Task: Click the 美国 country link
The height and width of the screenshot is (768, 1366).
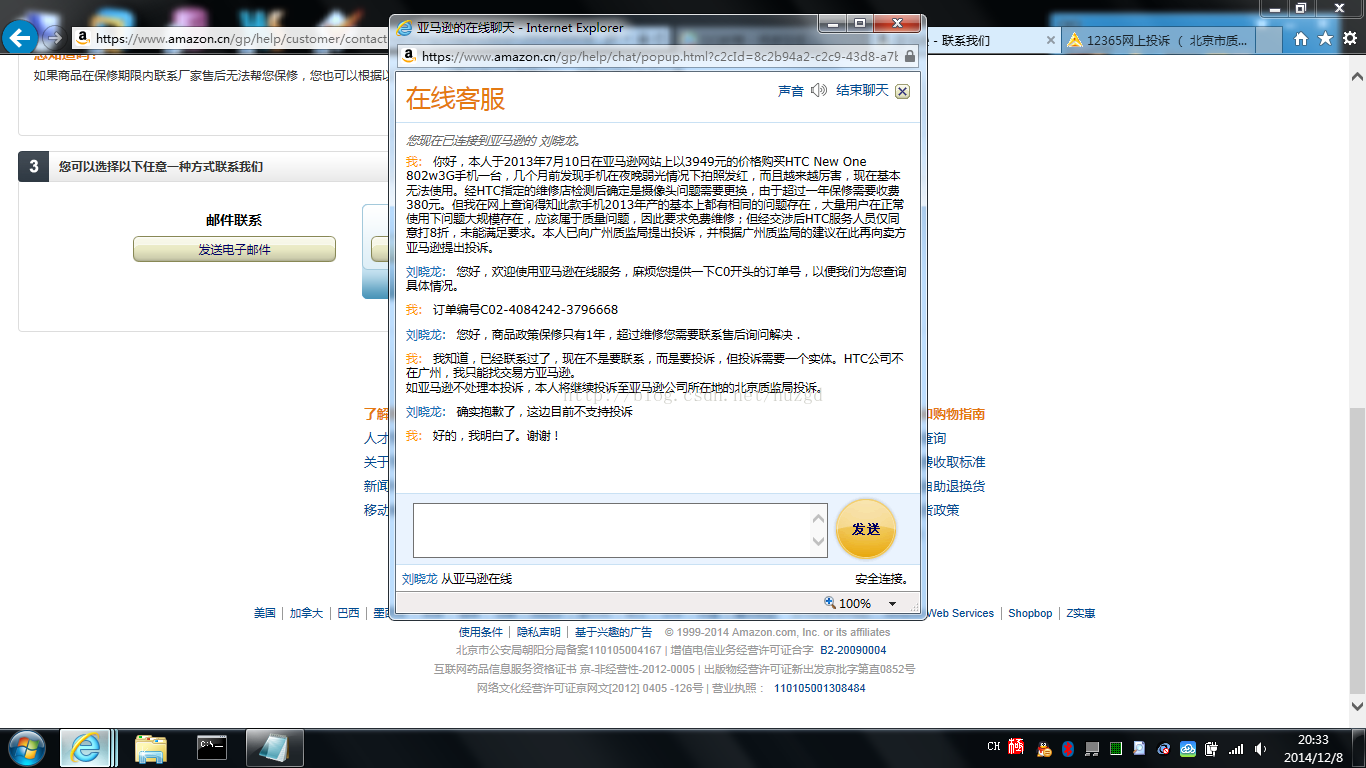Action: click(x=265, y=613)
